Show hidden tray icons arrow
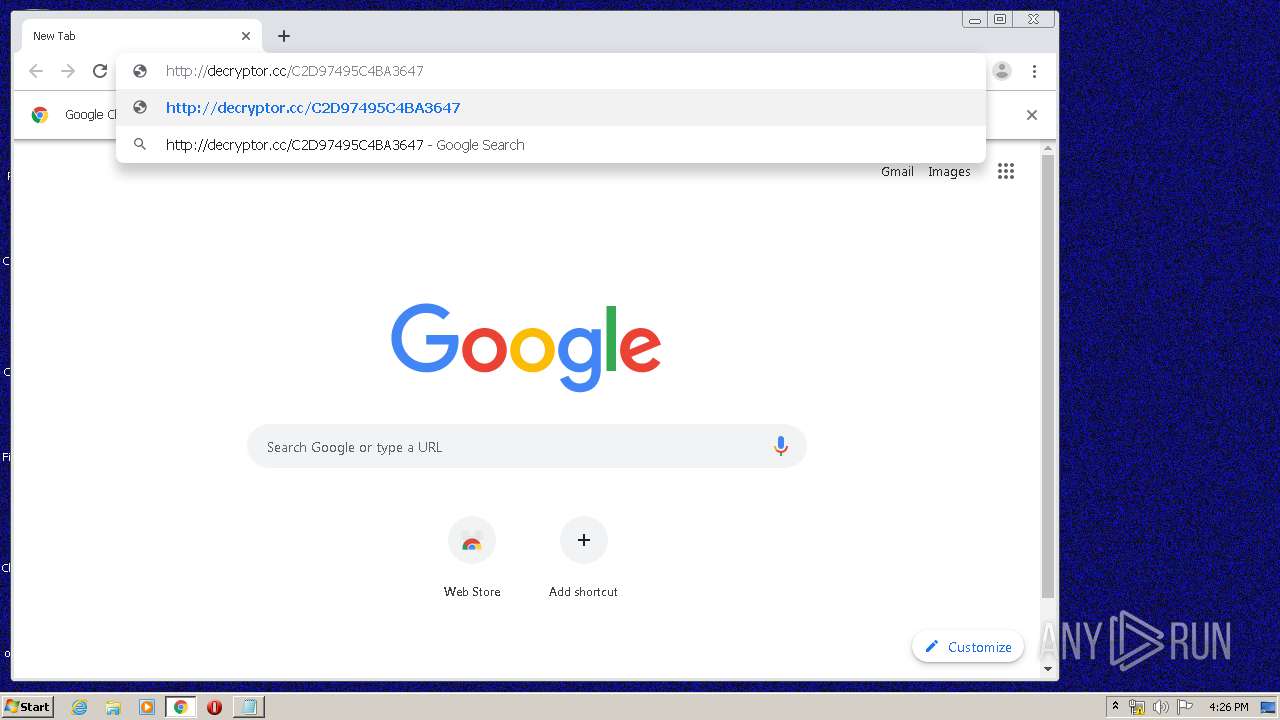The height and width of the screenshot is (720, 1280). tap(1115, 707)
